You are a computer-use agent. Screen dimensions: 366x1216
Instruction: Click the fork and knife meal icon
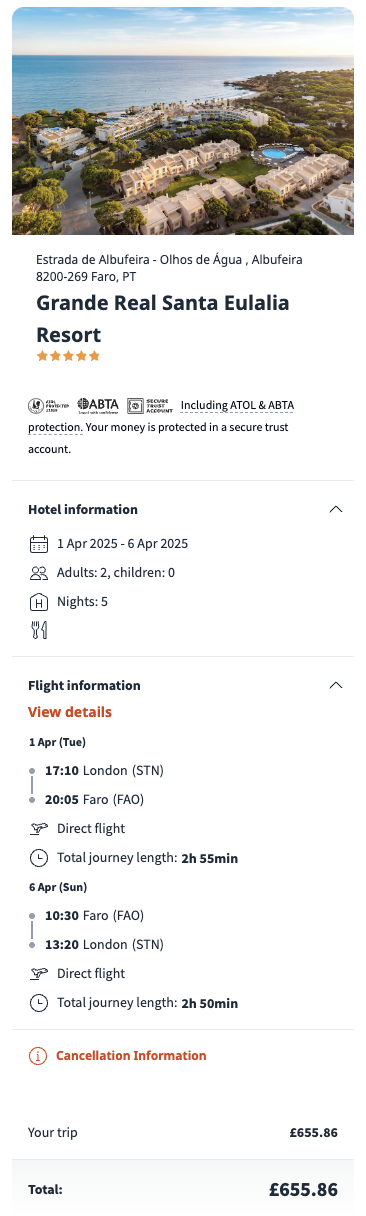(x=39, y=630)
